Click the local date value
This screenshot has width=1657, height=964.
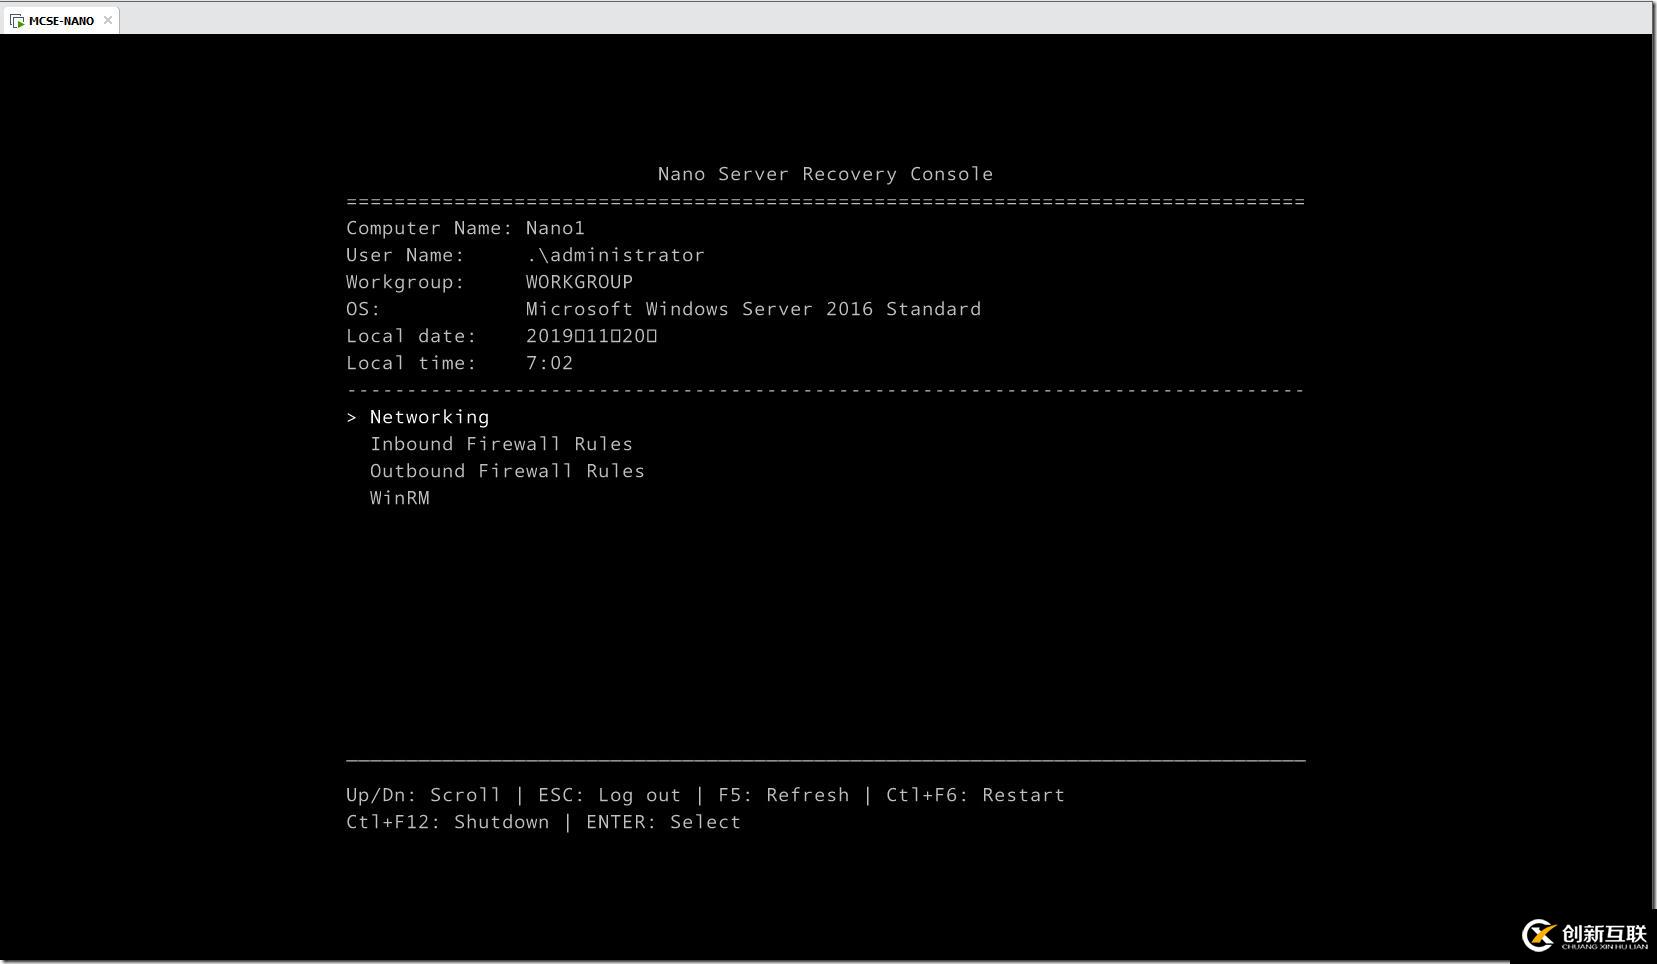coord(591,336)
